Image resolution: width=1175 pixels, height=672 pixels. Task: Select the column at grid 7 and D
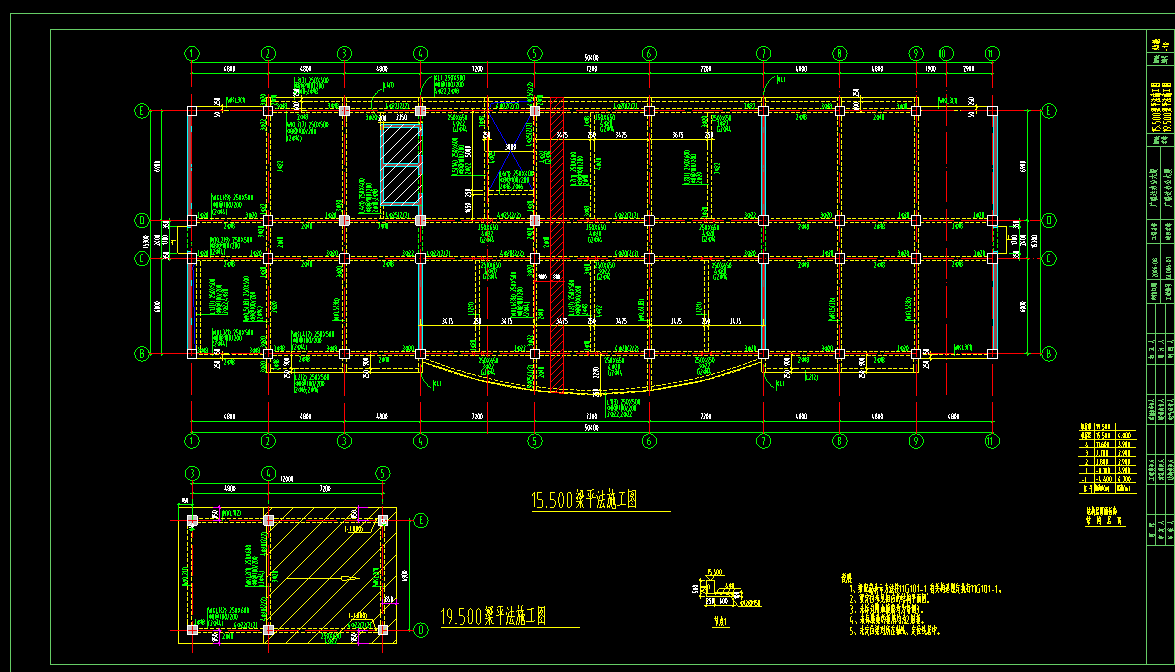coord(763,220)
